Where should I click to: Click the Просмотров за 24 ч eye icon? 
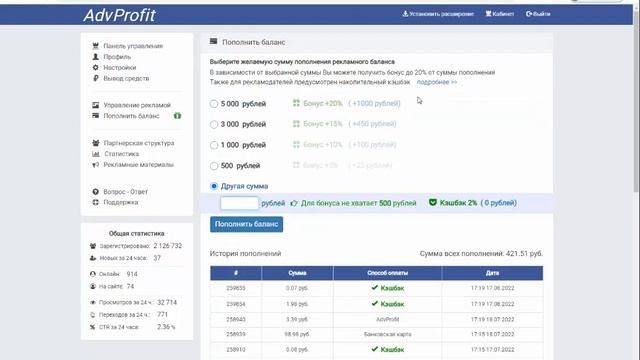(93, 302)
